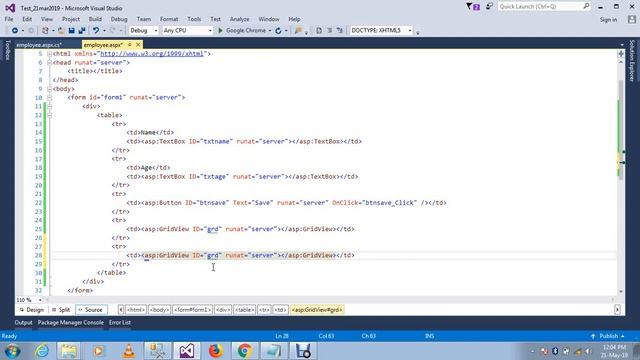
Task: Click the green Start debugging arrow
Action: click(220, 31)
